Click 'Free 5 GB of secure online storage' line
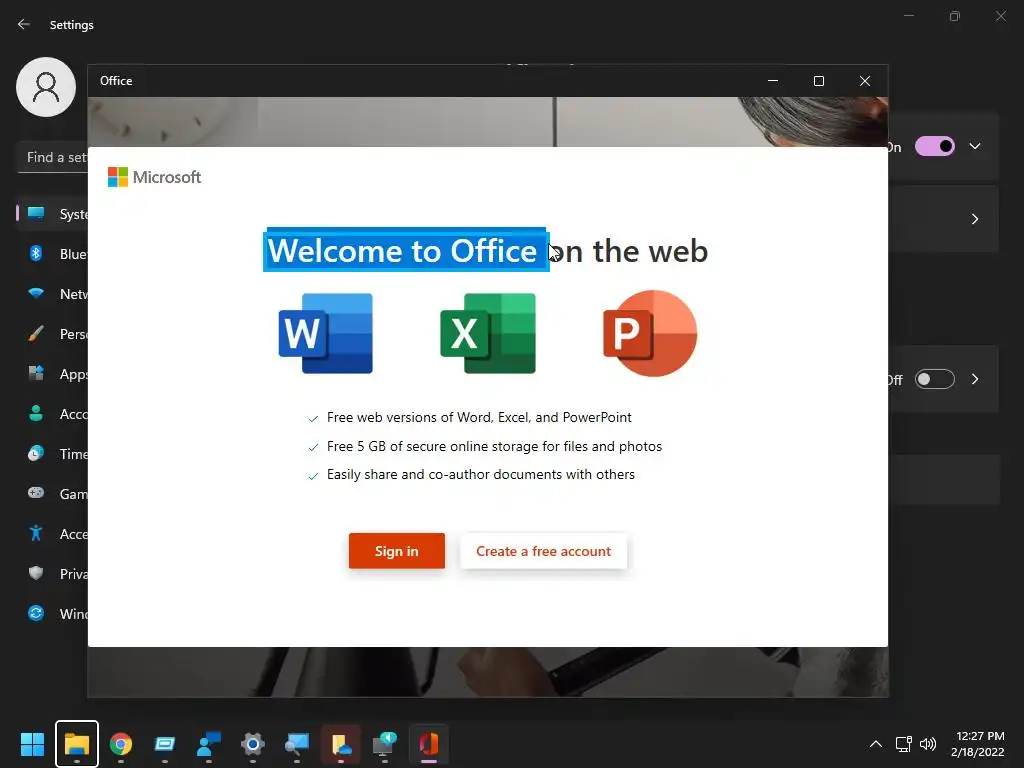 pos(494,446)
